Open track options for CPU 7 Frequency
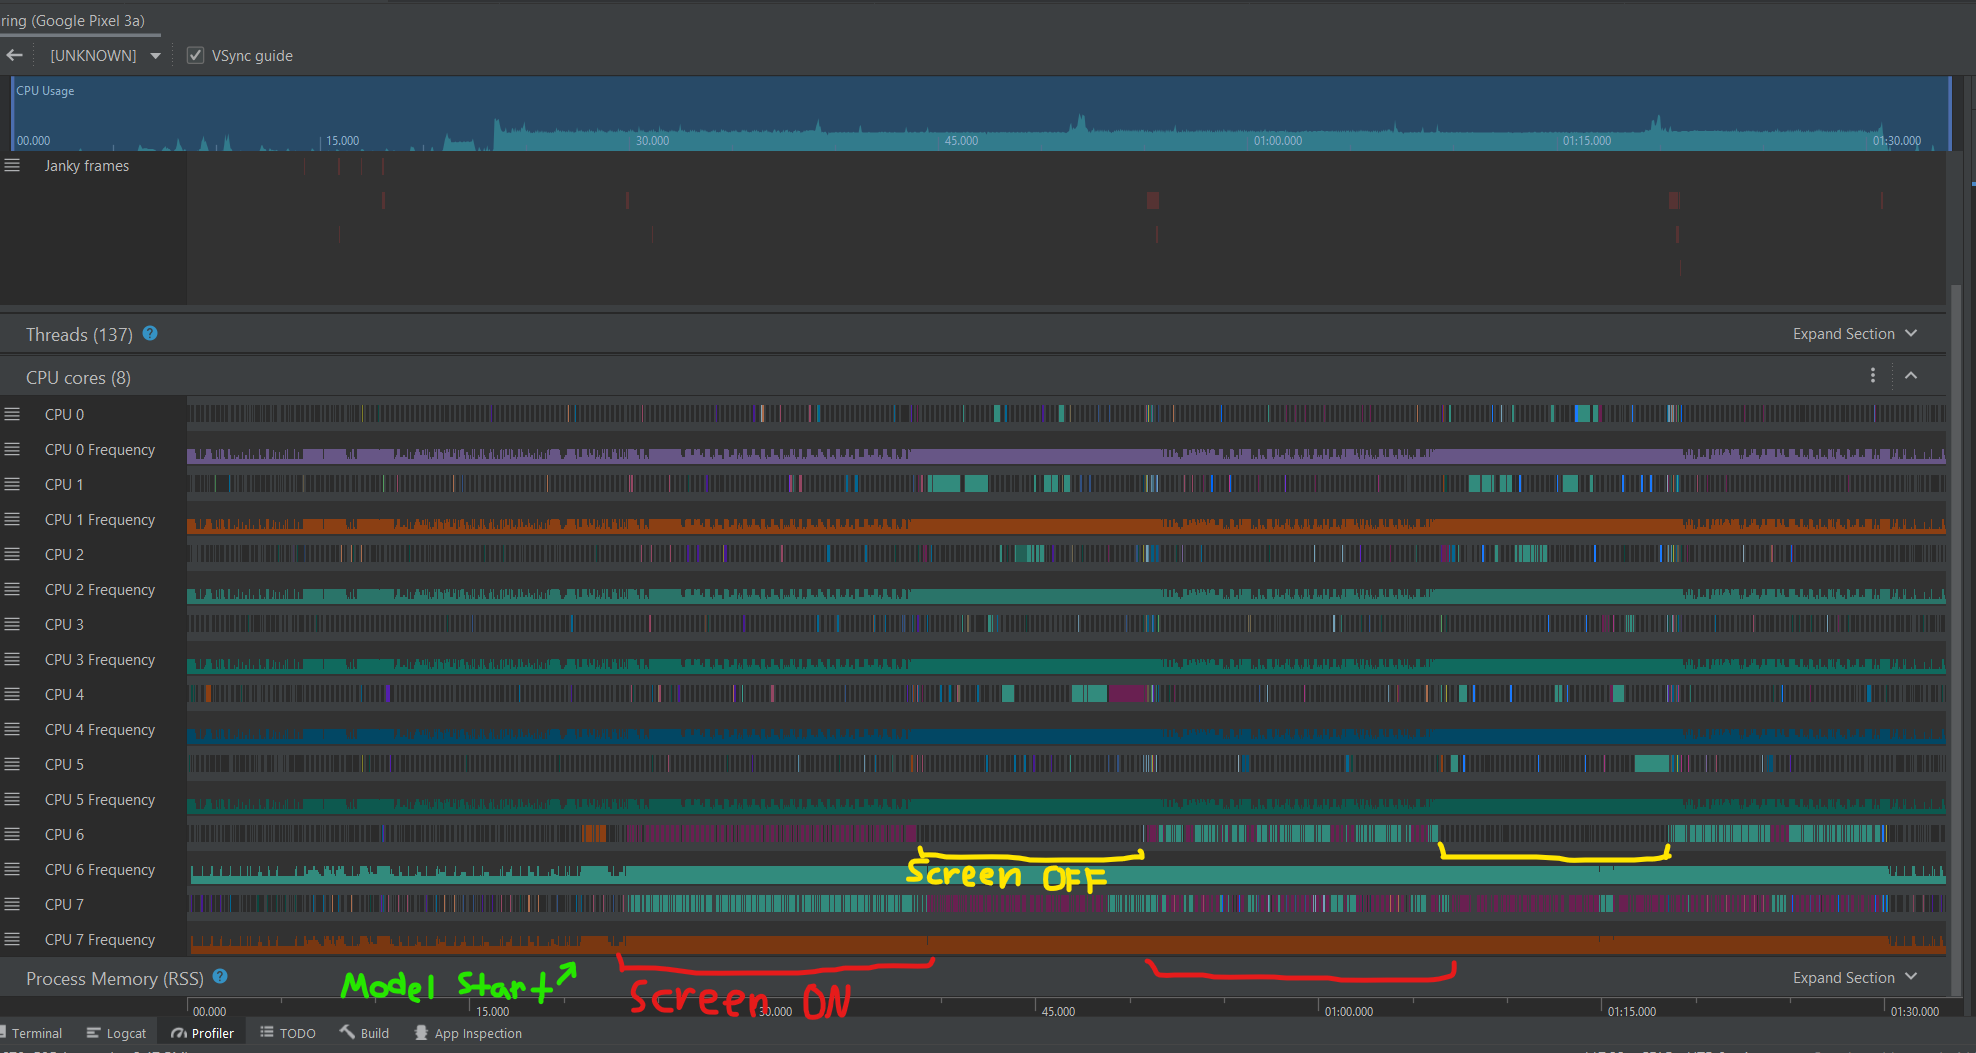The width and height of the screenshot is (1976, 1053). tap(12, 939)
